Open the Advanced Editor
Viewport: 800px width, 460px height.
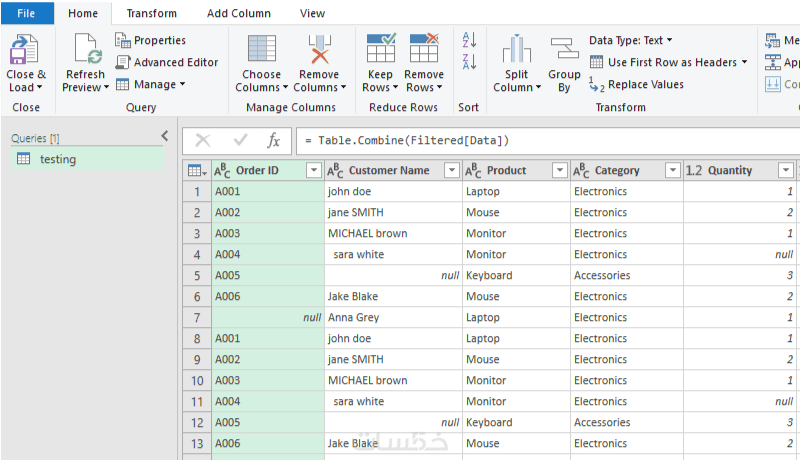point(166,62)
